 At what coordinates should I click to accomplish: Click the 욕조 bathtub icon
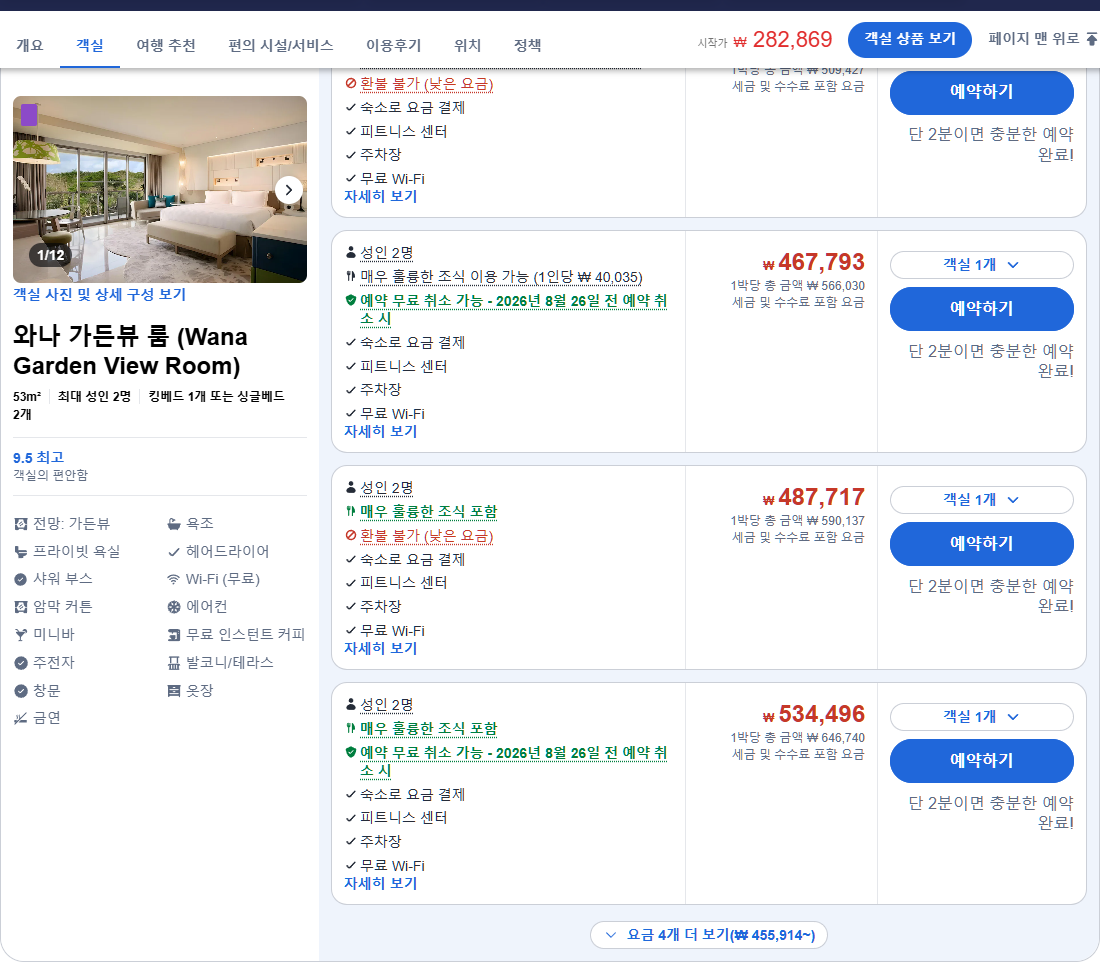pos(174,524)
